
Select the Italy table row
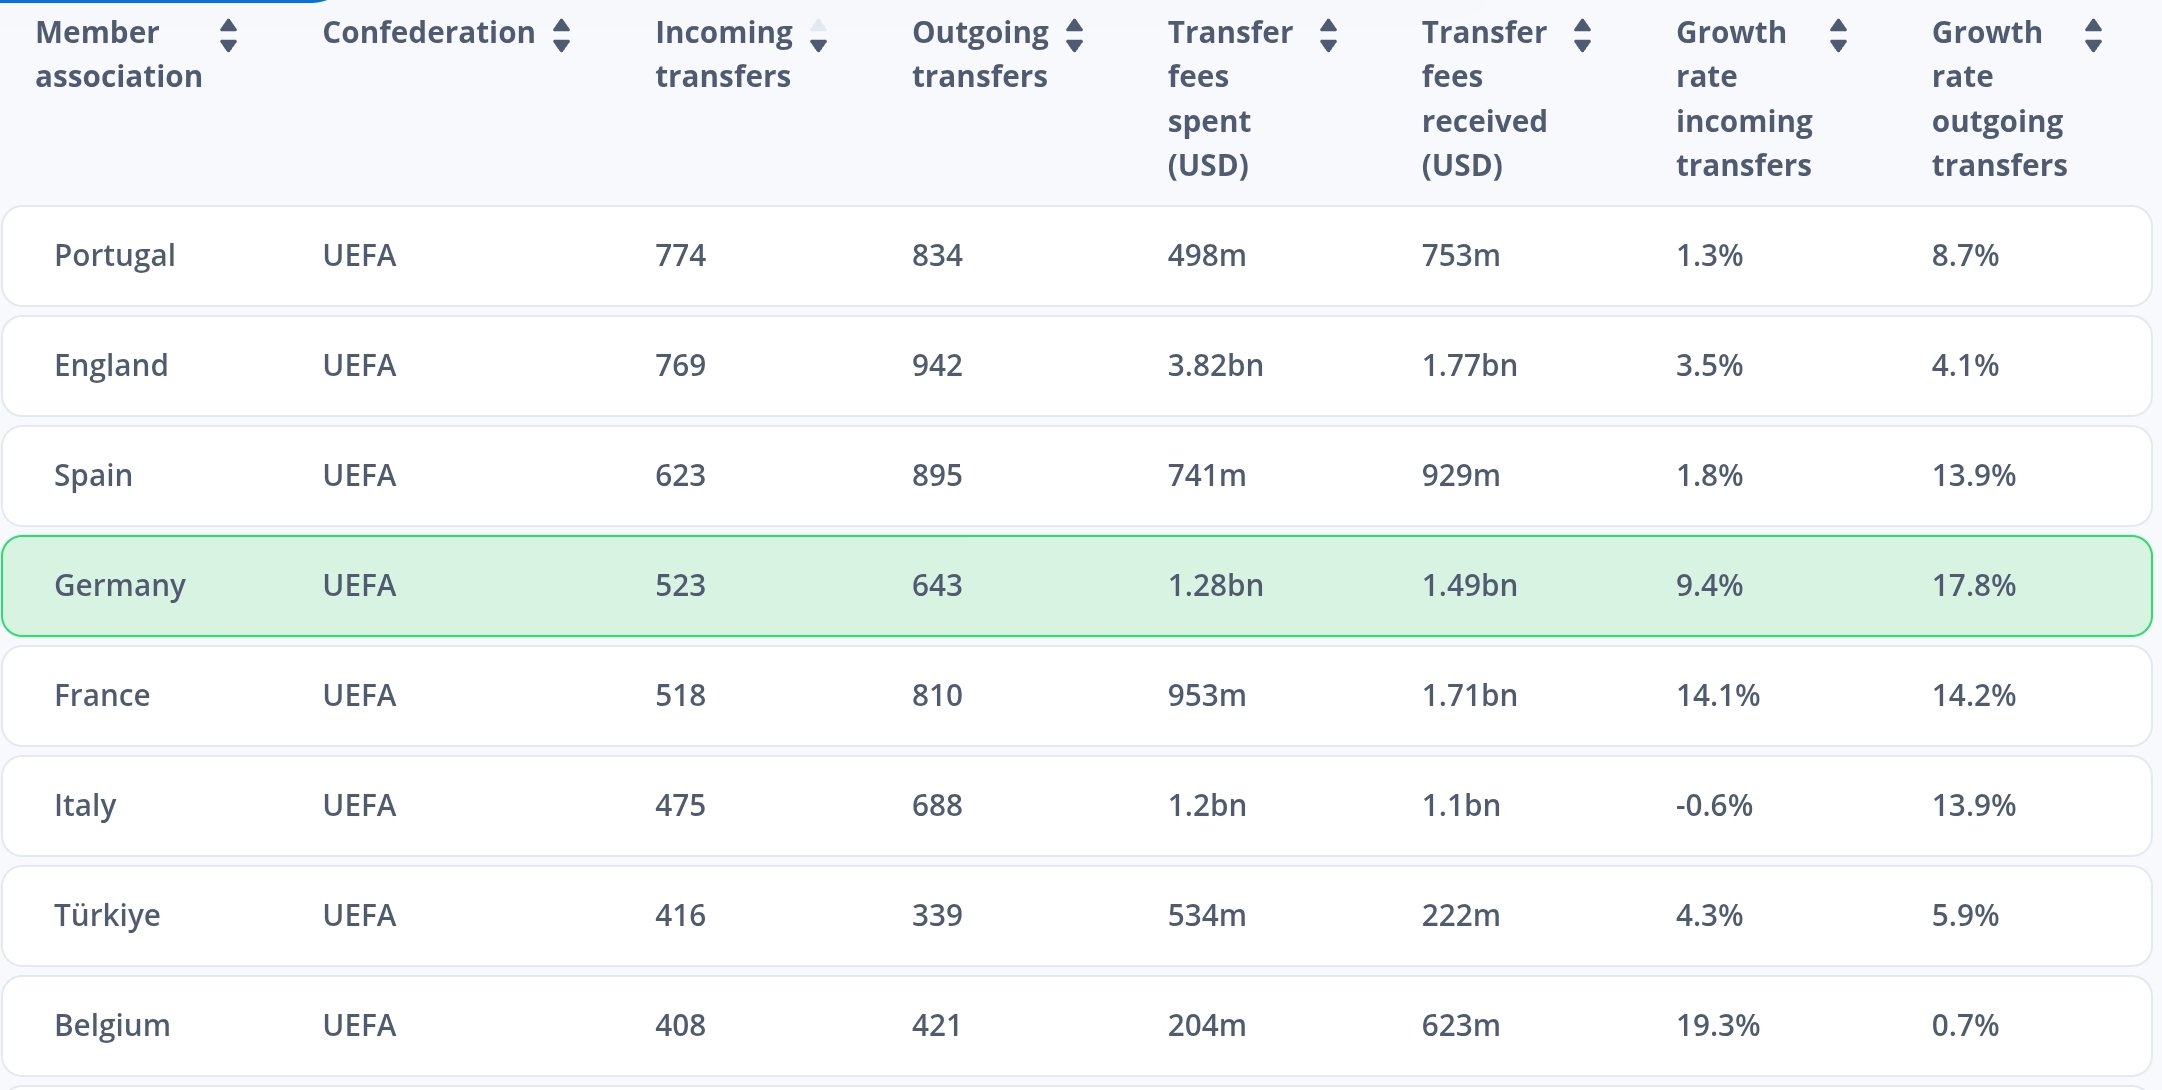pos(1076,806)
